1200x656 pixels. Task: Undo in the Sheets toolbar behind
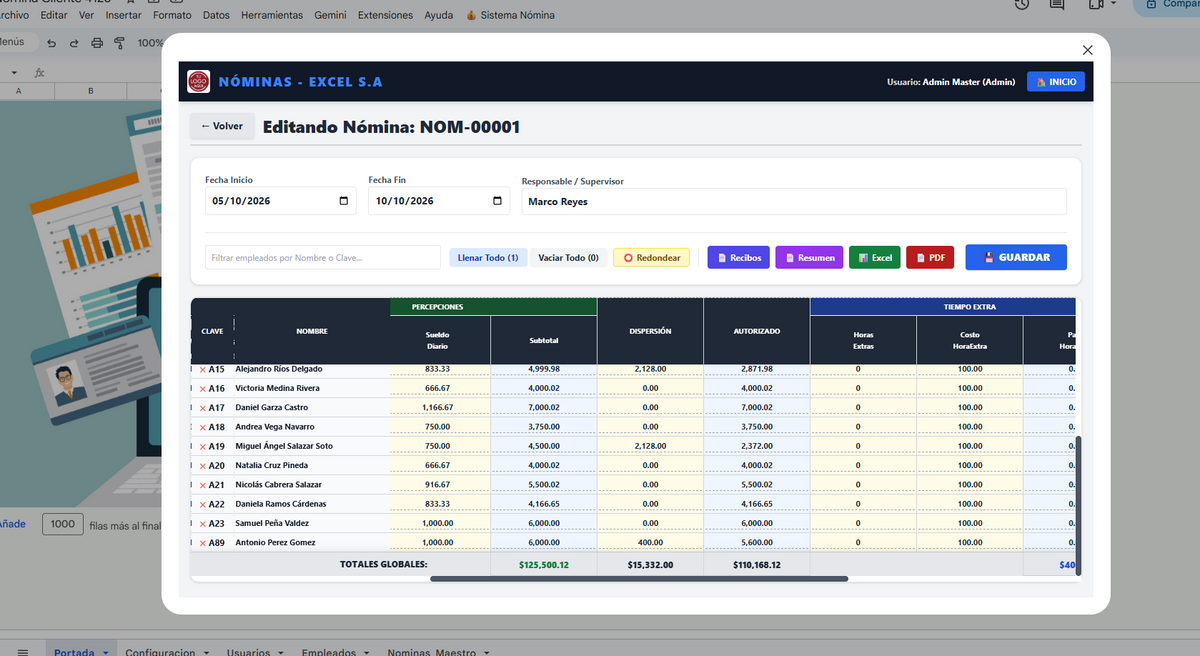(51, 43)
